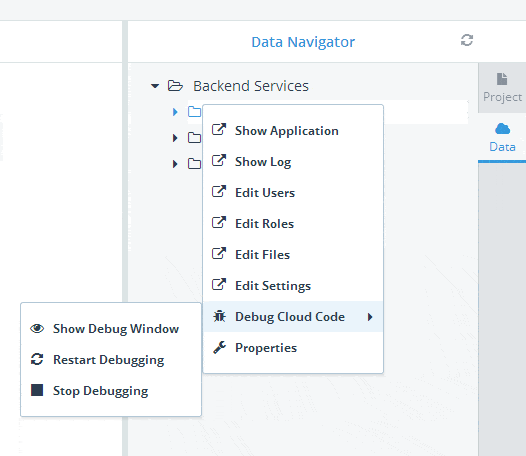
Task: Switch to the Project tab
Action: [x=502, y=88]
